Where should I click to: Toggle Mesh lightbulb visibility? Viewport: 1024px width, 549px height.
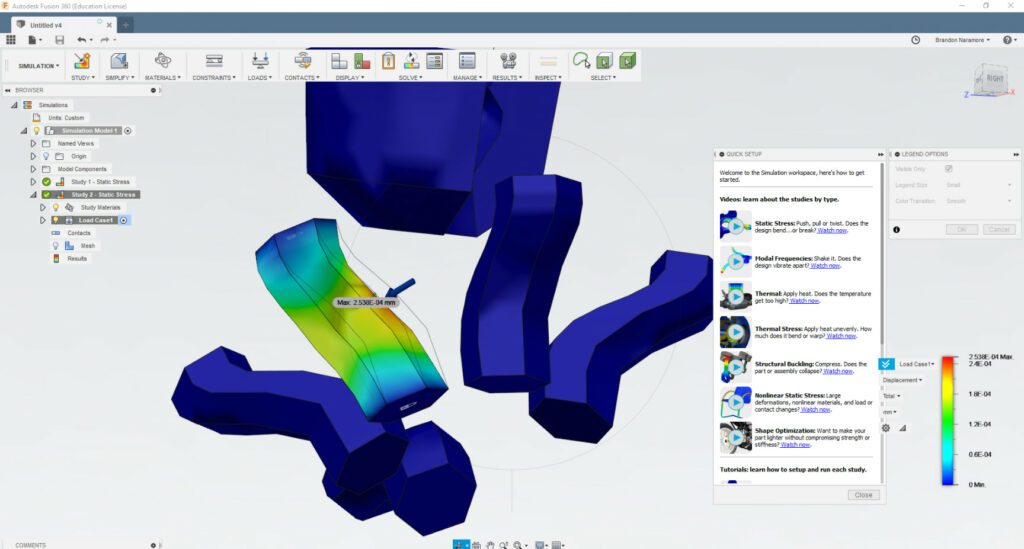coord(56,245)
